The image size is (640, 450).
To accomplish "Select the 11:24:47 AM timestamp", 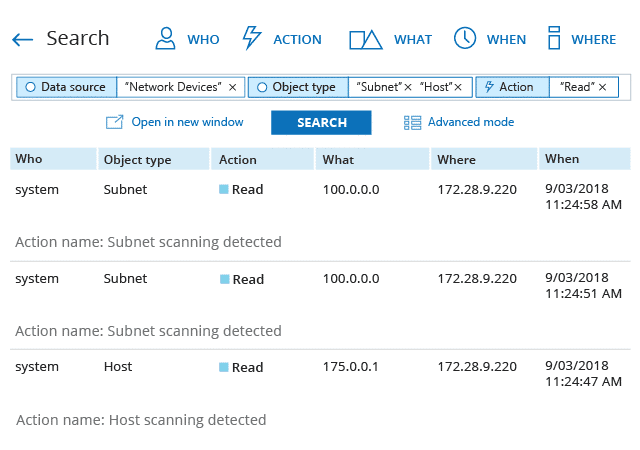I will point(583,381).
